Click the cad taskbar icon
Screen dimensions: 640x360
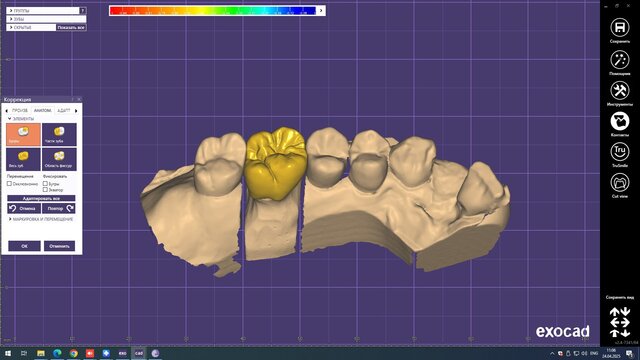pos(139,353)
